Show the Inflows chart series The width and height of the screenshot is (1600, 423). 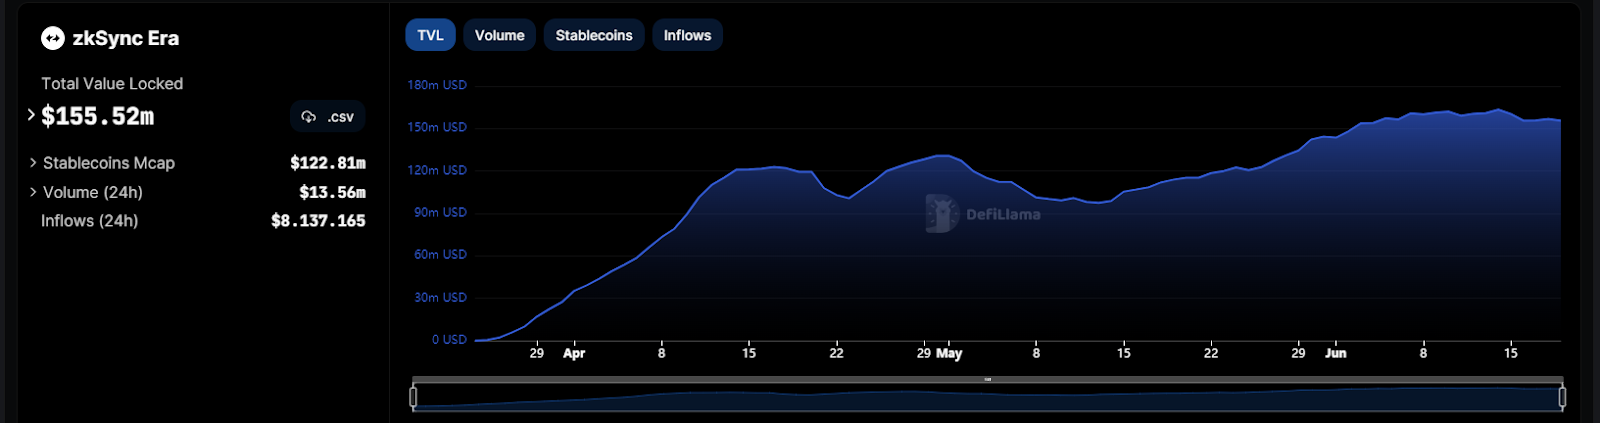coord(687,35)
